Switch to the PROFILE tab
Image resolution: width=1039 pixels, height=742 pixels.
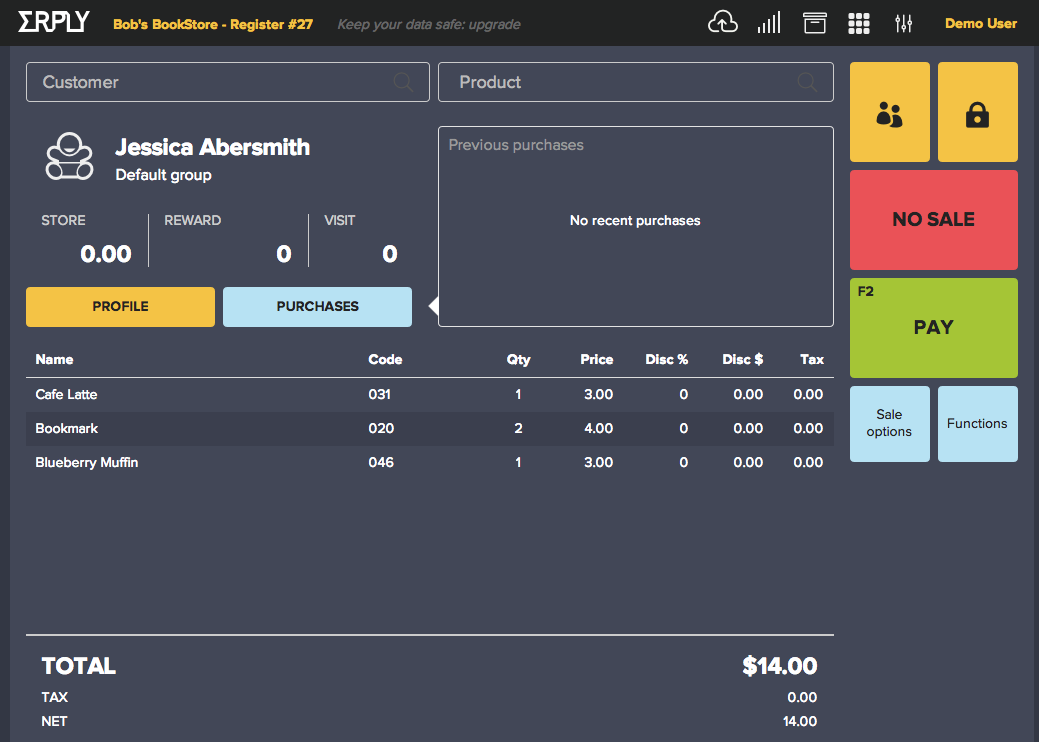click(120, 307)
